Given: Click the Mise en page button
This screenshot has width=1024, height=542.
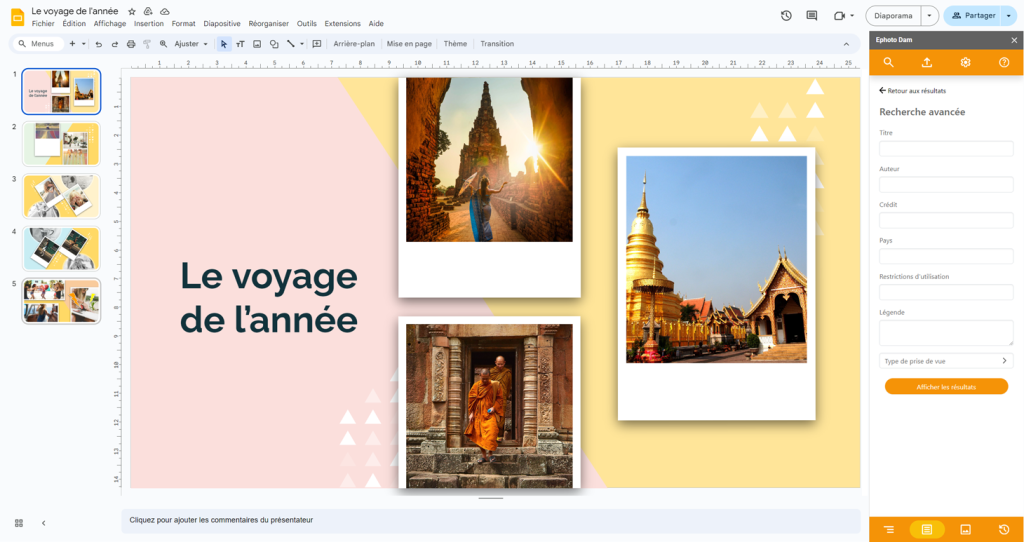Looking at the screenshot, I should (409, 44).
